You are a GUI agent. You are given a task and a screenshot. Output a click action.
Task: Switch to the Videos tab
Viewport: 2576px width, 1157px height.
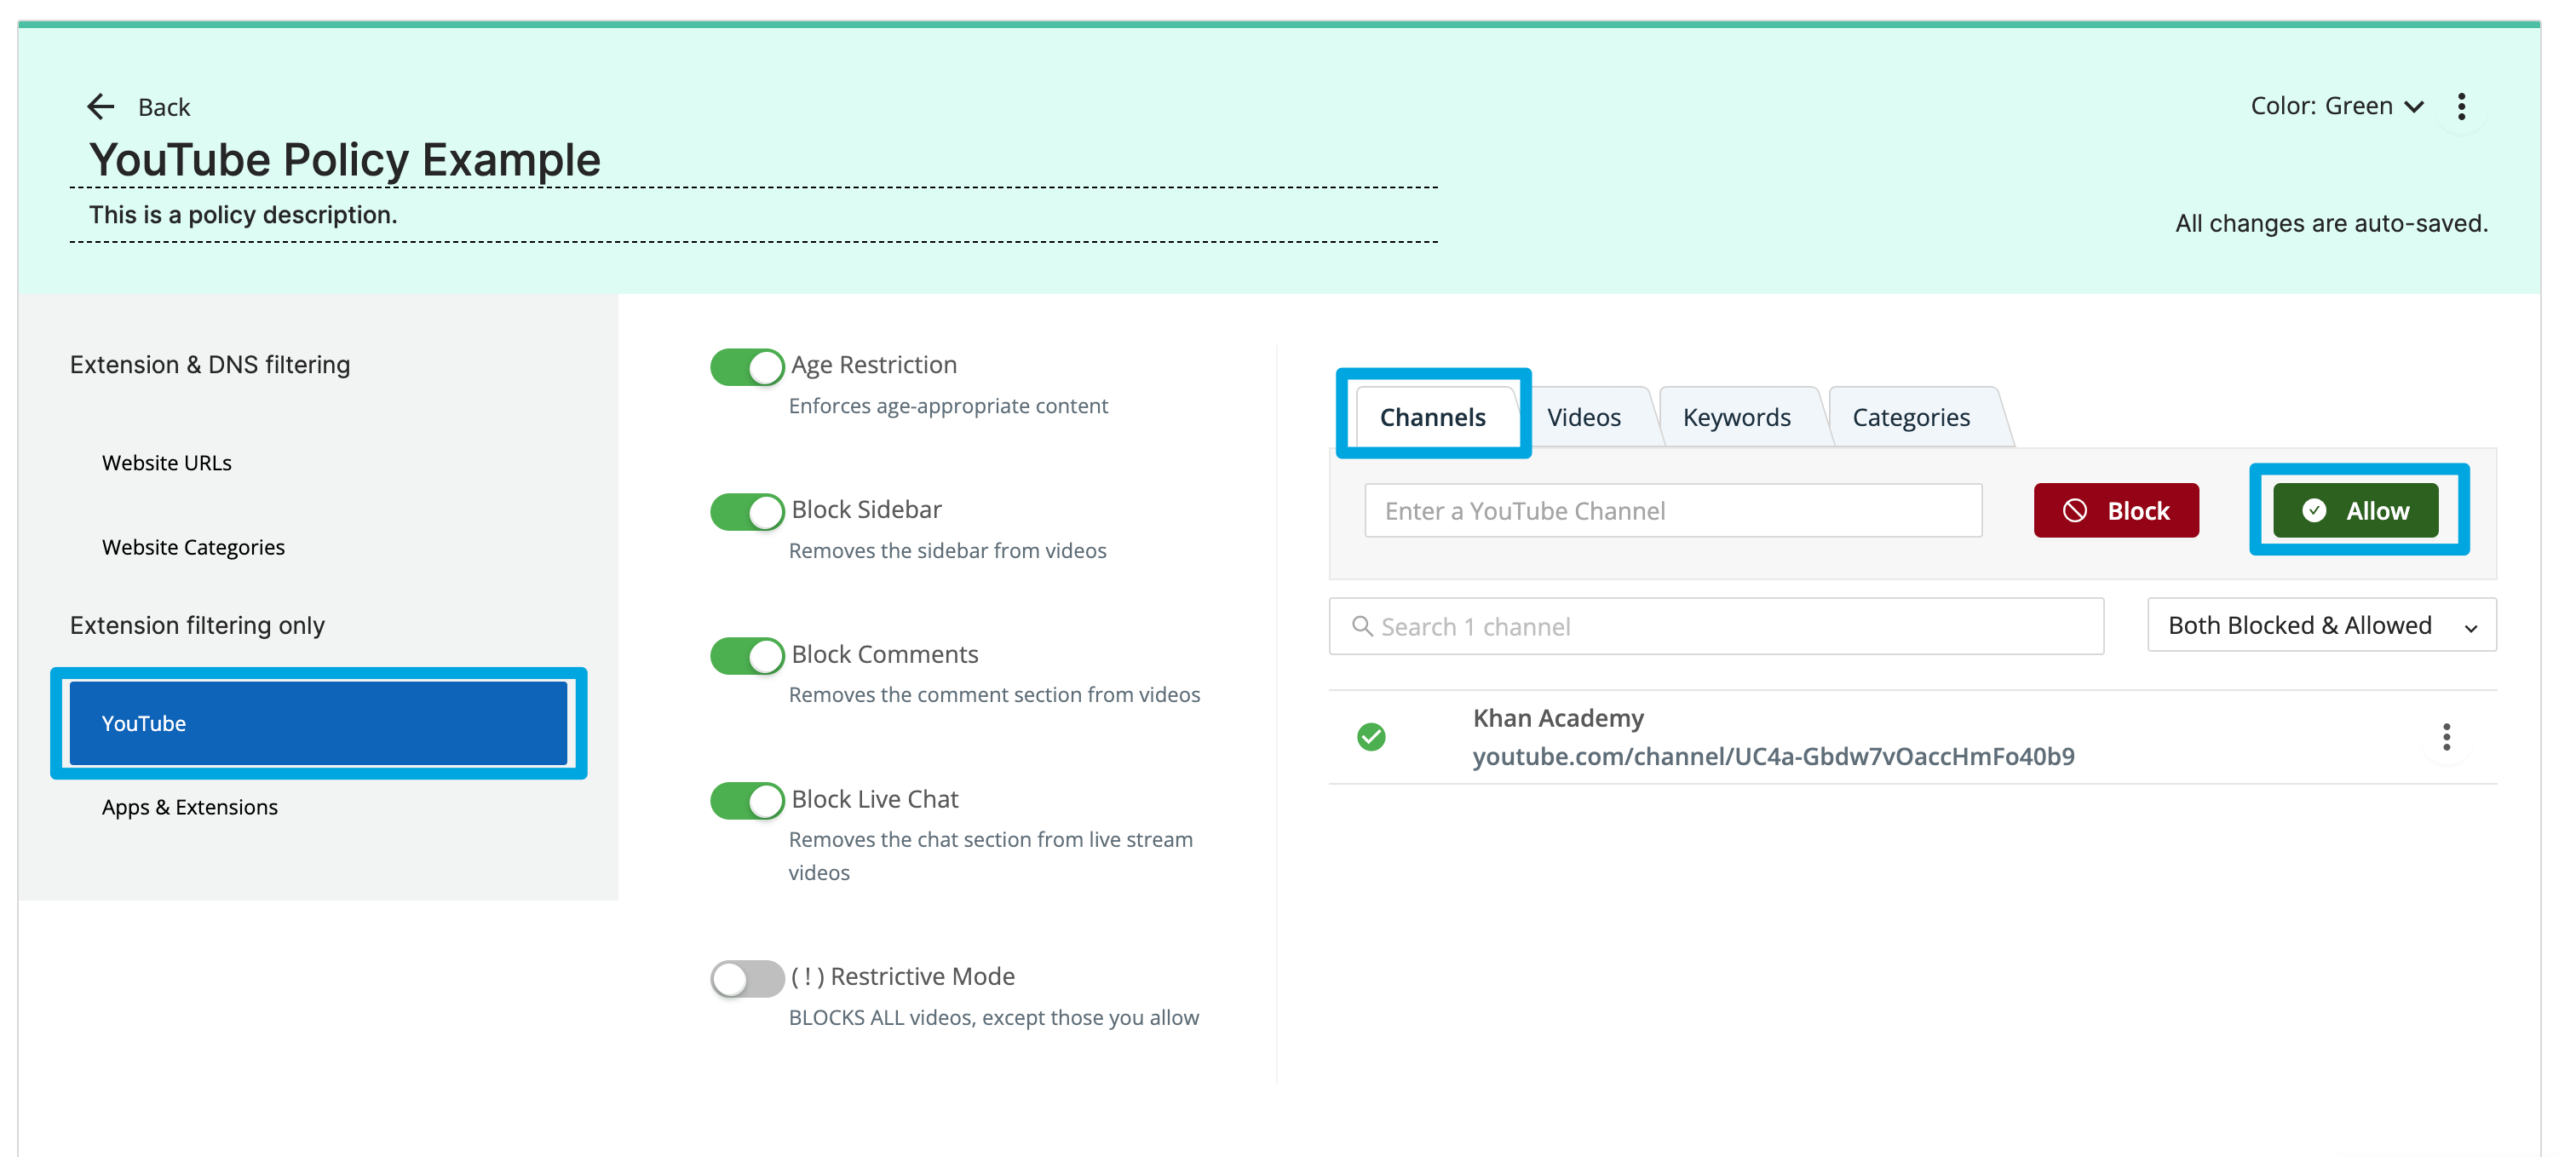click(1584, 416)
